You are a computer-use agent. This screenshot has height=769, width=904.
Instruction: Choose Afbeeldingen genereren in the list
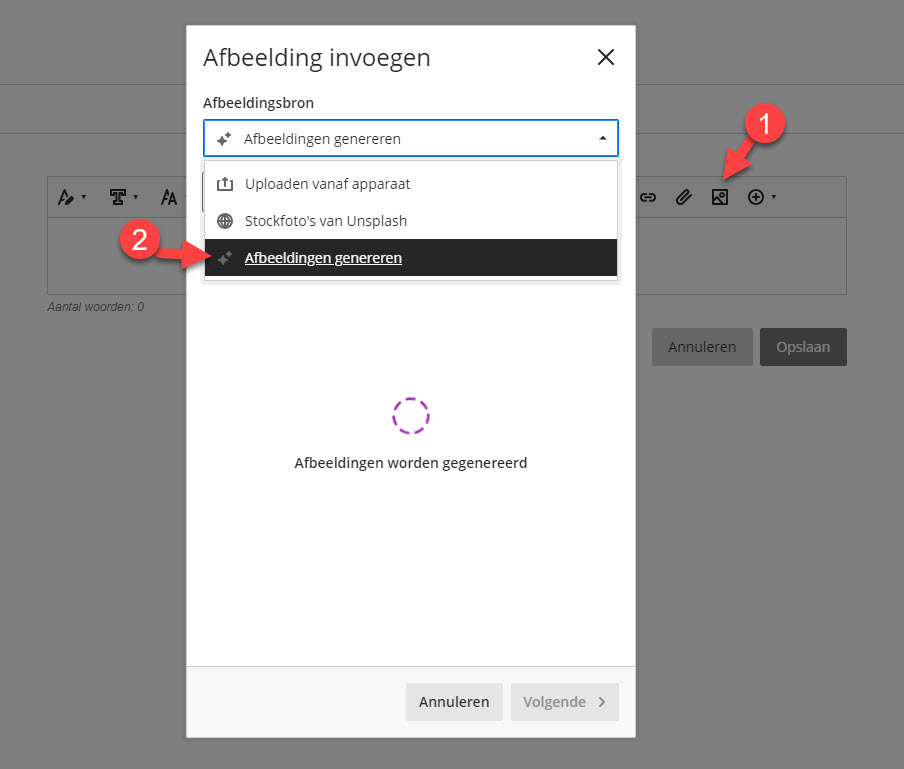pos(410,258)
